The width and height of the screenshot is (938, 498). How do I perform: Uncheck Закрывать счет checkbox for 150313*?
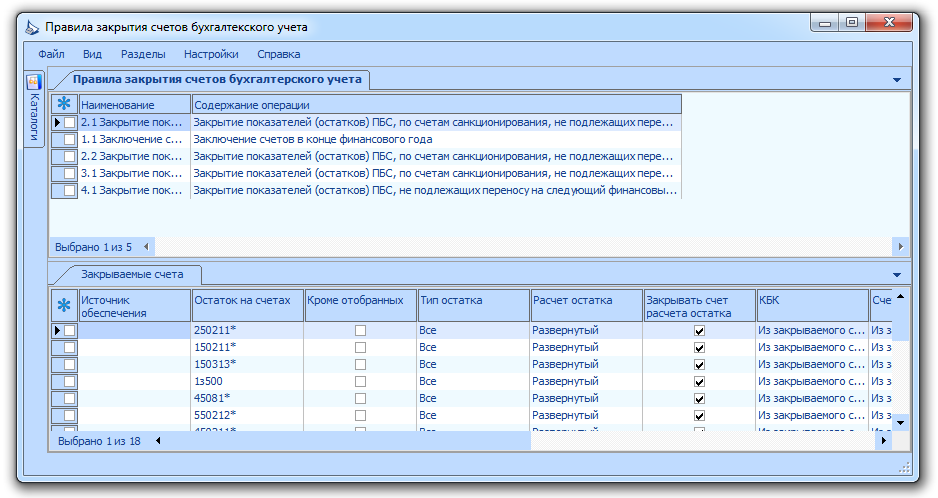point(699,365)
